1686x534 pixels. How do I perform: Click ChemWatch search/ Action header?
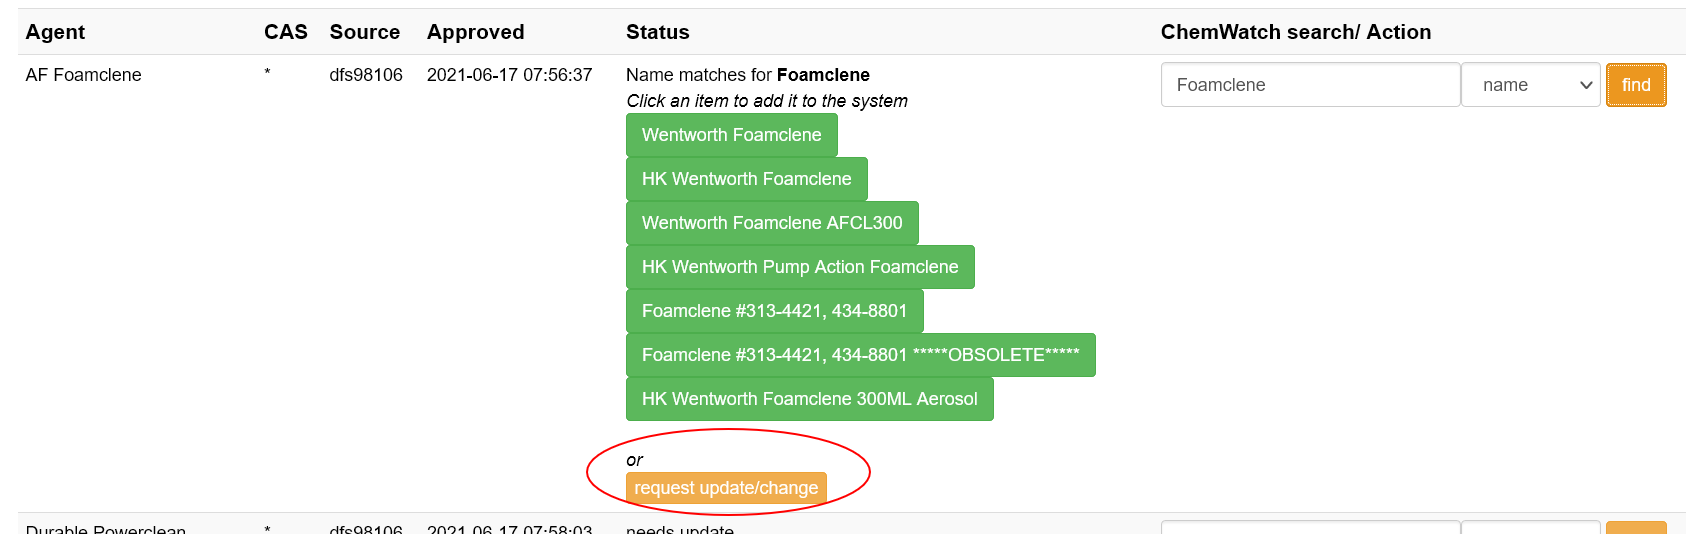click(x=1295, y=32)
